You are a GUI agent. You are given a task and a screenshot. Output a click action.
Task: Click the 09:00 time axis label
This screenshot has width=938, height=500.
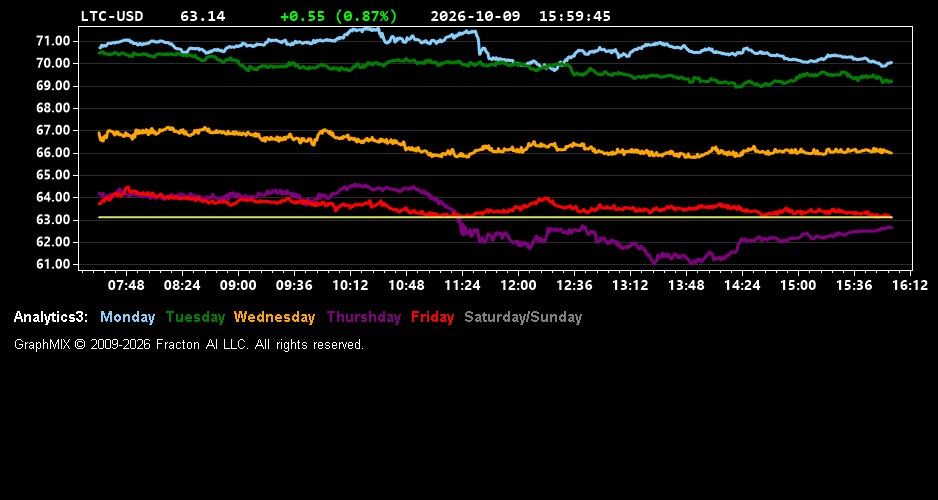[238, 286]
